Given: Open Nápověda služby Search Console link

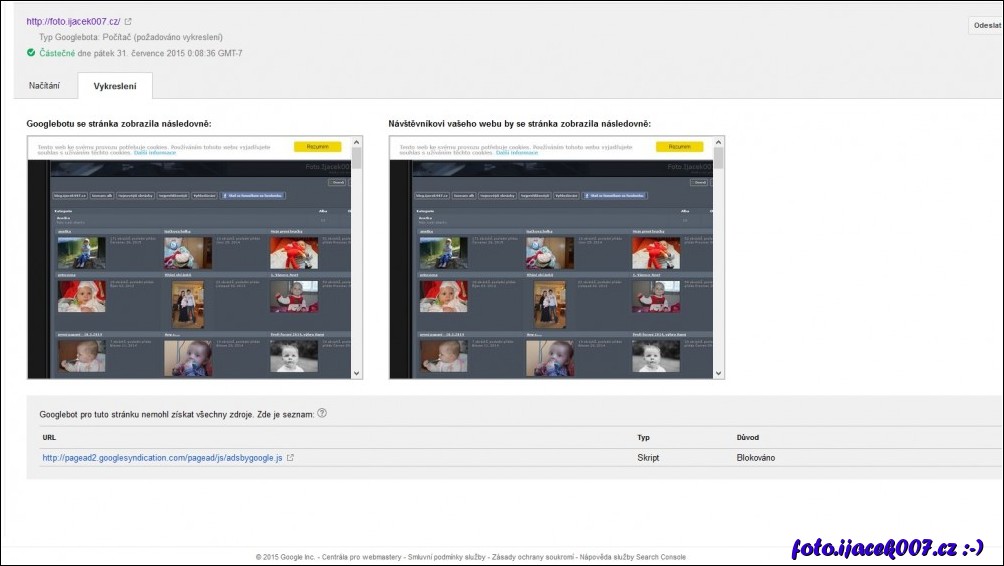Looking at the screenshot, I should 633,557.
